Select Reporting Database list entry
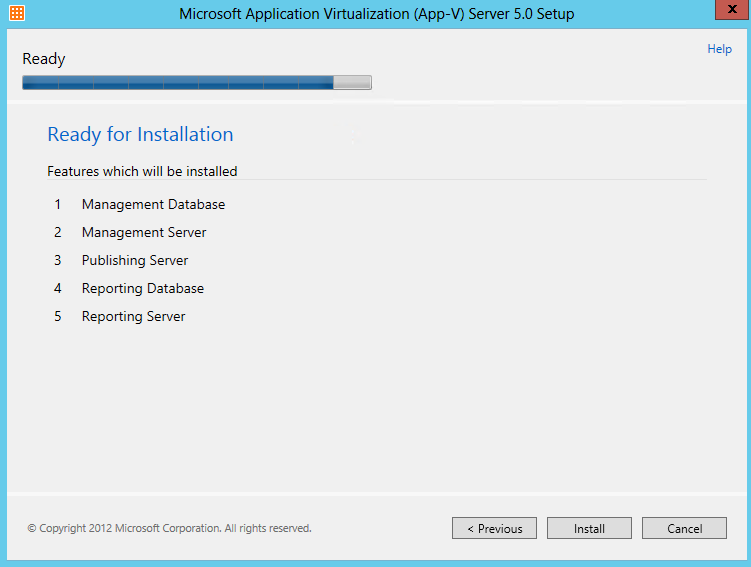The image size is (751, 567). (143, 288)
